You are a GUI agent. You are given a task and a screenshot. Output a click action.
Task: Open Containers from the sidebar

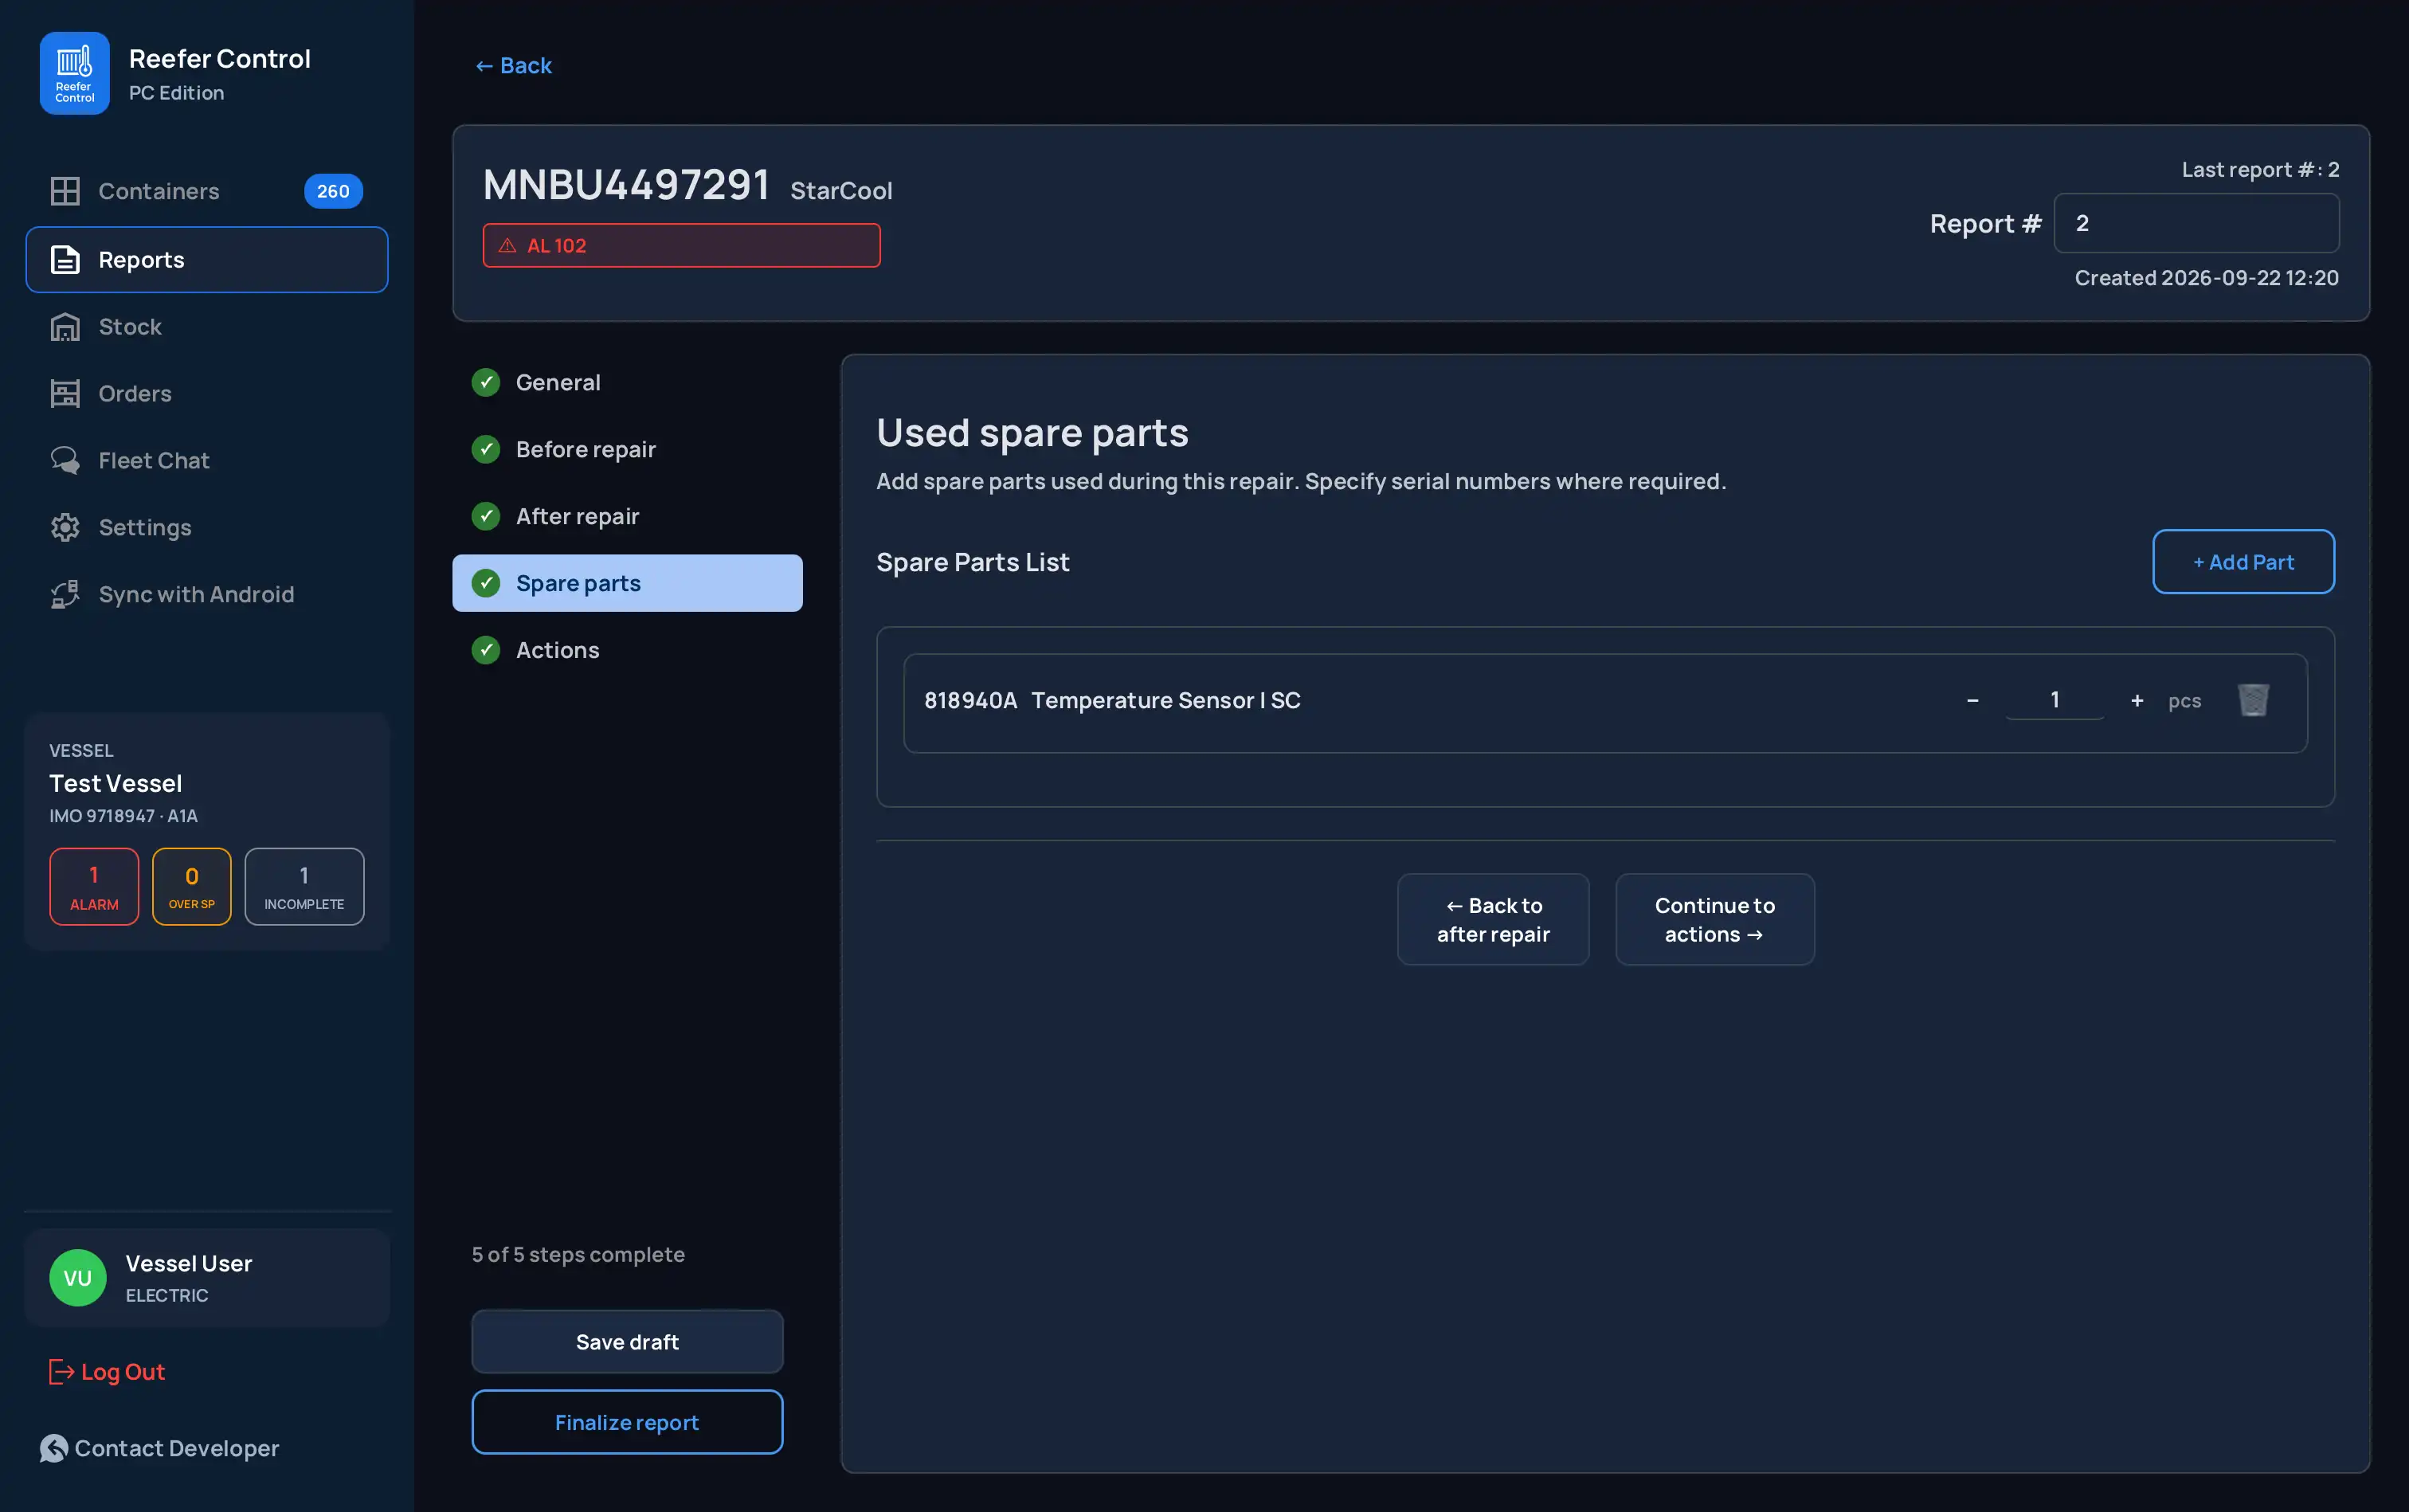206,191
